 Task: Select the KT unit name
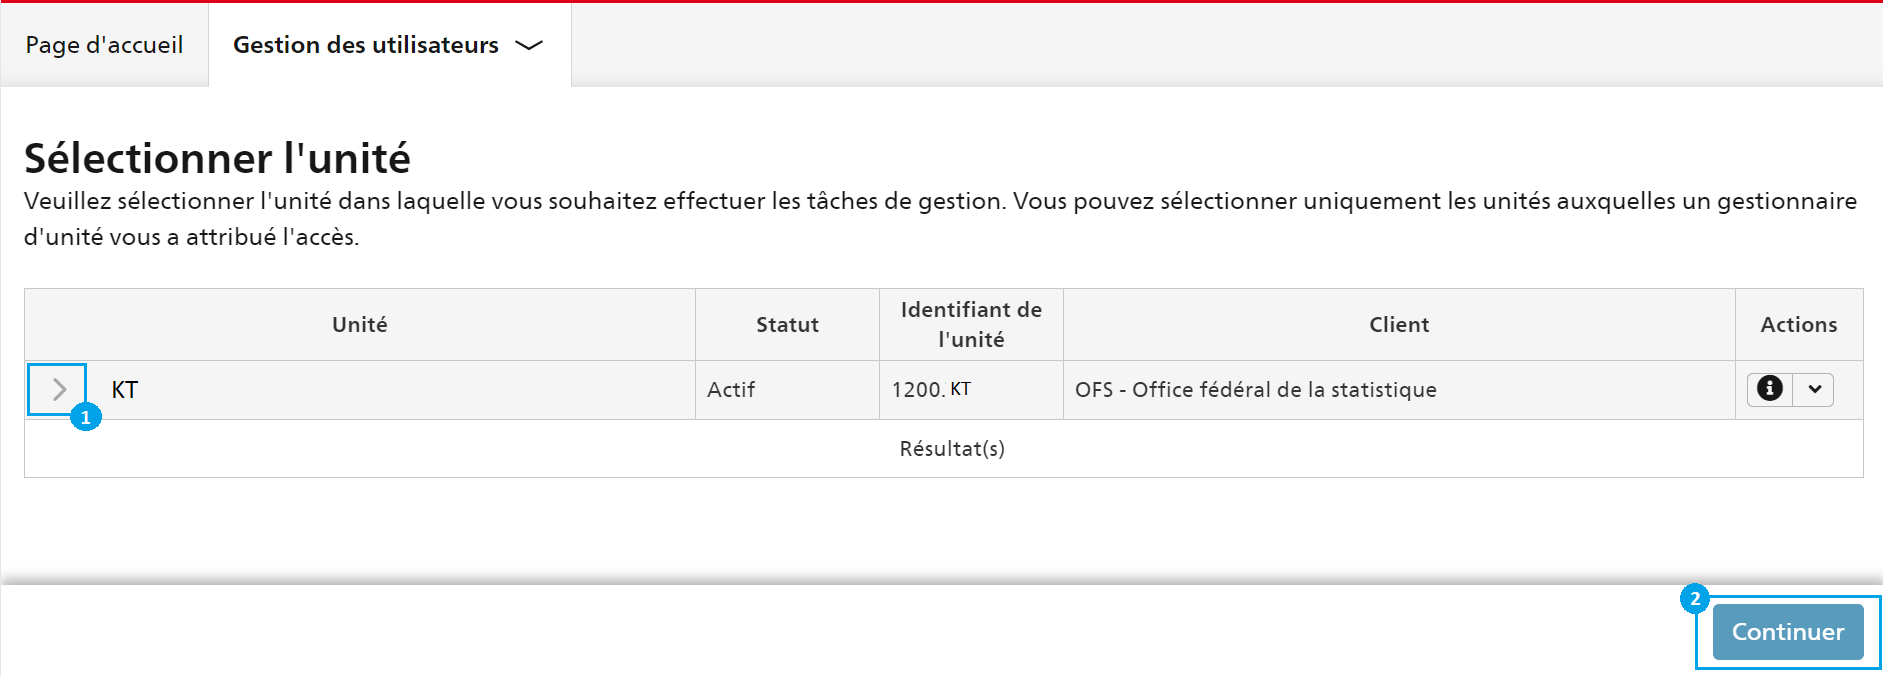[124, 390]
